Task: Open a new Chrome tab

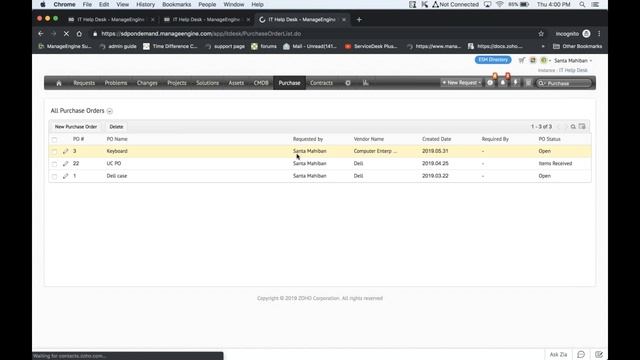Action: [359, 20]
